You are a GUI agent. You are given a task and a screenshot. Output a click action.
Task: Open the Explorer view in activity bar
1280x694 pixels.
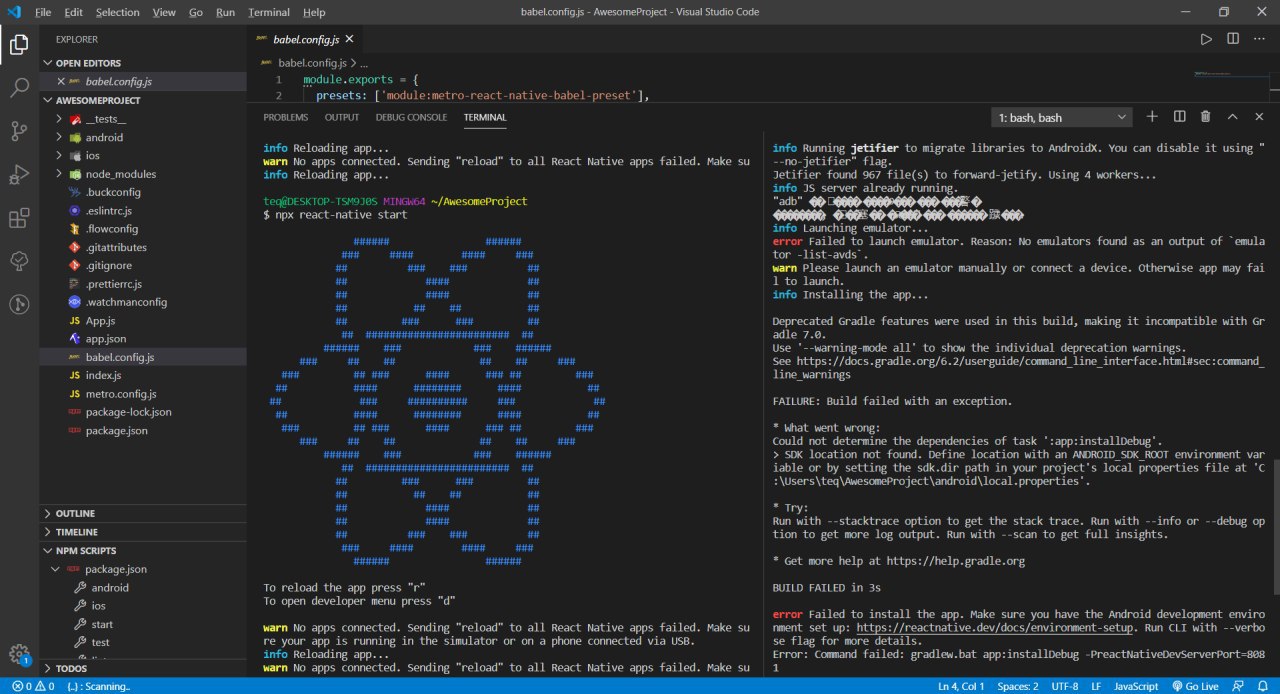tap(19, 44)
